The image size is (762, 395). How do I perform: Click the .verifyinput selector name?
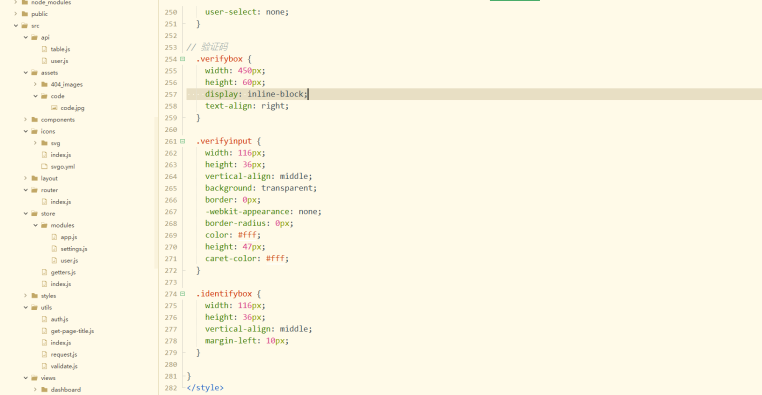(x=224, y=141)
